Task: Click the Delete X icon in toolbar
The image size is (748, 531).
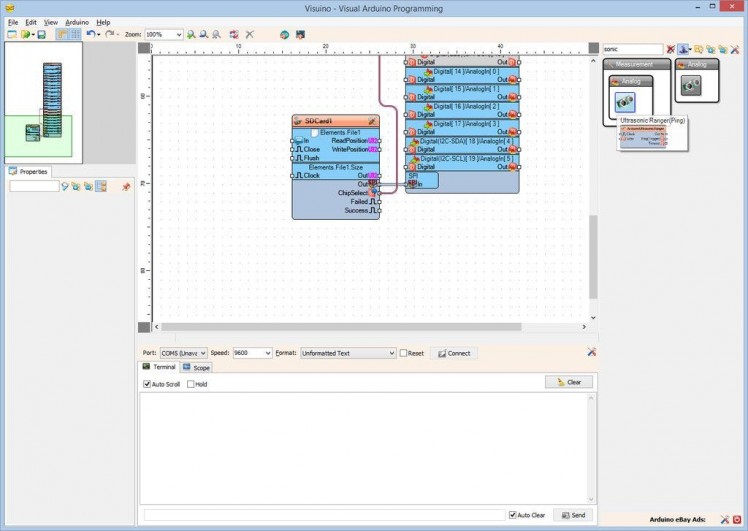Action: [250, 34]
